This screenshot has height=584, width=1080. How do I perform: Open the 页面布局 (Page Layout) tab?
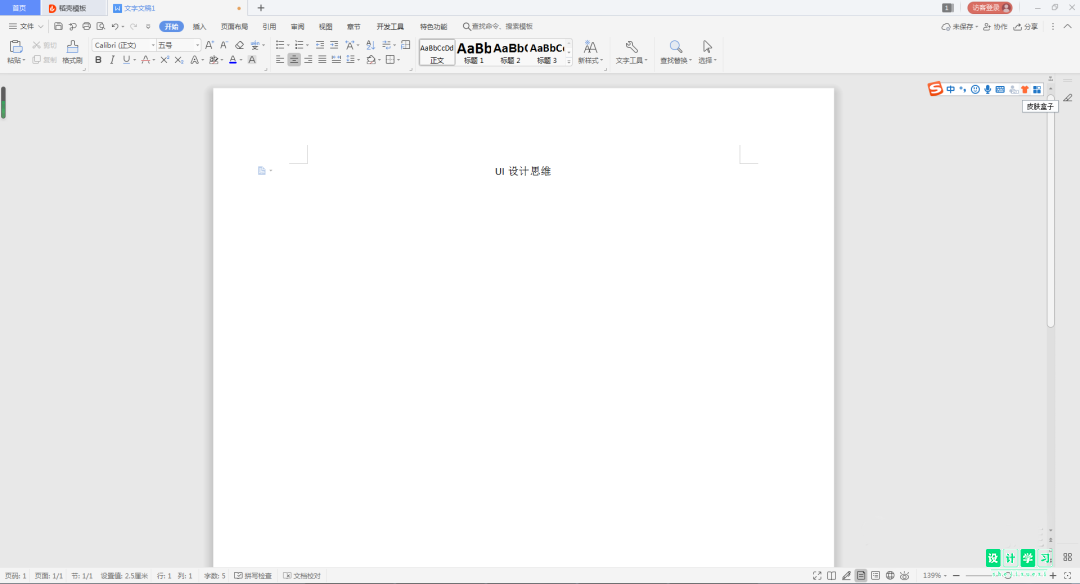(x=234, y=27)
